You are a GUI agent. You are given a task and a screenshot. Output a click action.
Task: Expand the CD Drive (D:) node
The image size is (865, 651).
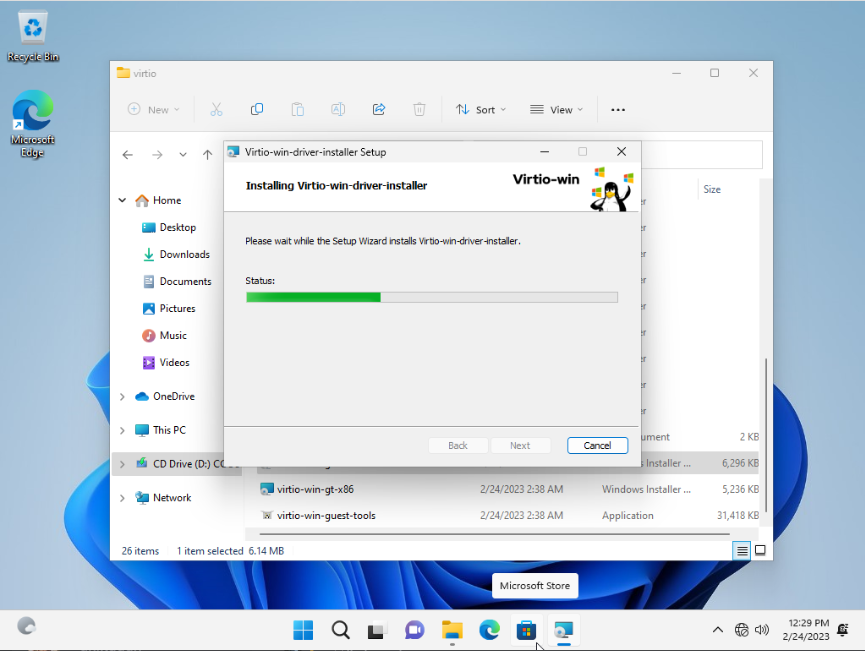tap(122, 464)
